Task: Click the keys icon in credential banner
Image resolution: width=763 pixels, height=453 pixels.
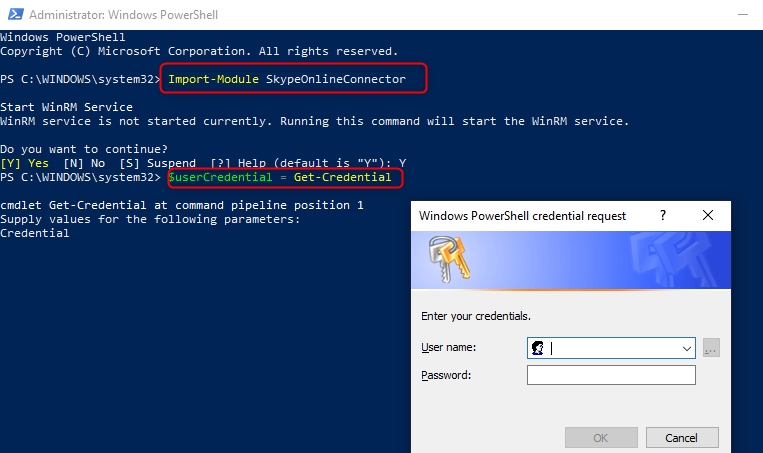Action: [448, 258]
